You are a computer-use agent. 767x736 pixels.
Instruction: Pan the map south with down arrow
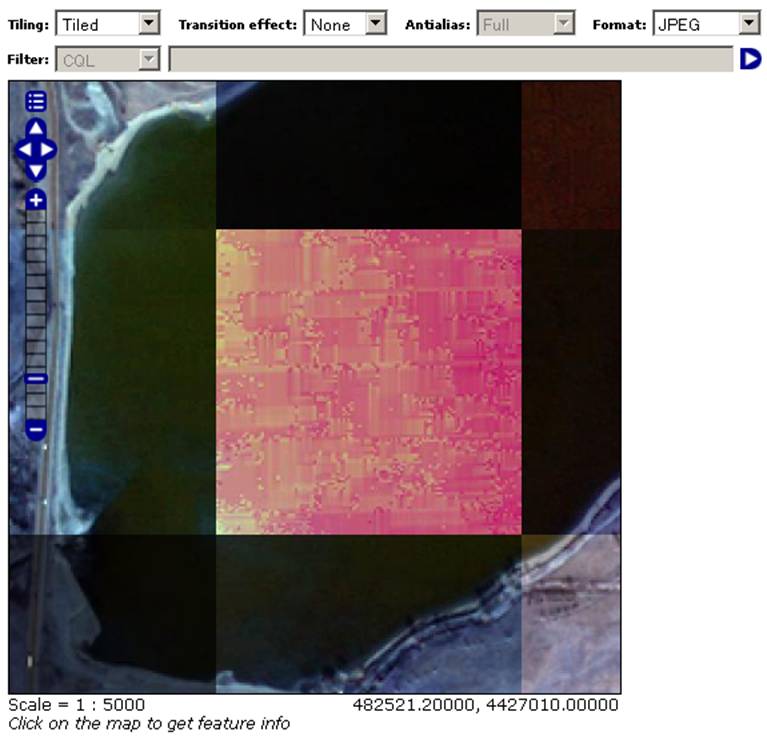click(x=36, y=171)
